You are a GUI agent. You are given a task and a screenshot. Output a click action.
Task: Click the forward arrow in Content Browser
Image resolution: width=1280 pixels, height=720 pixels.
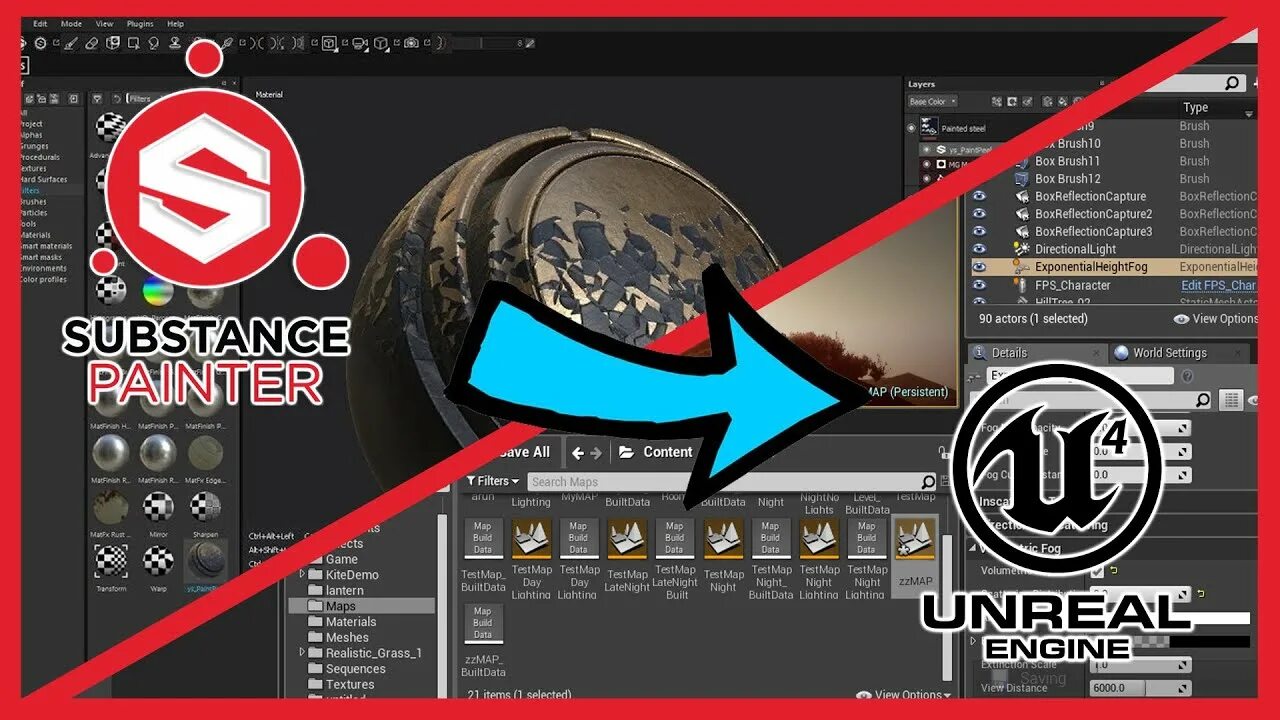click(597, 453)
